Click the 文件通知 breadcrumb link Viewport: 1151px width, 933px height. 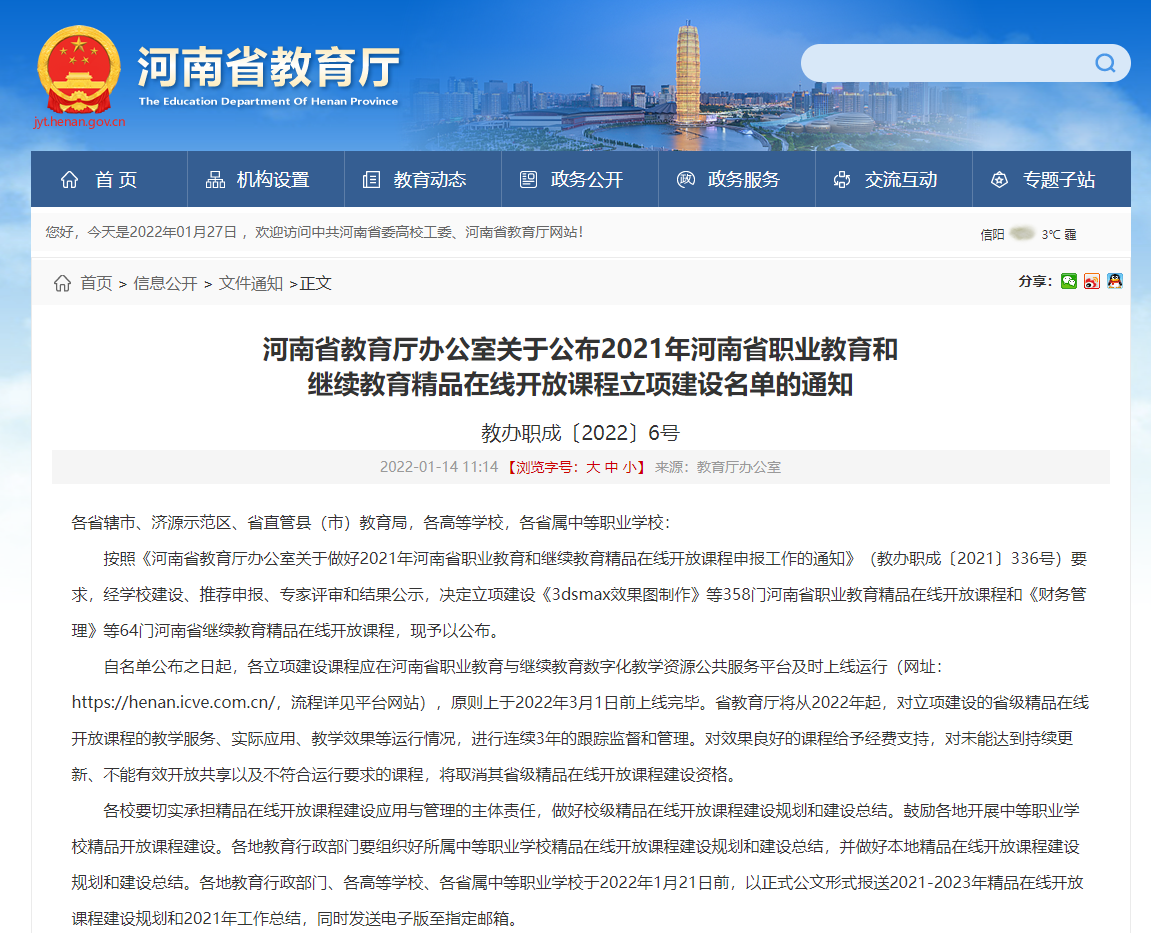coord(250,283)
